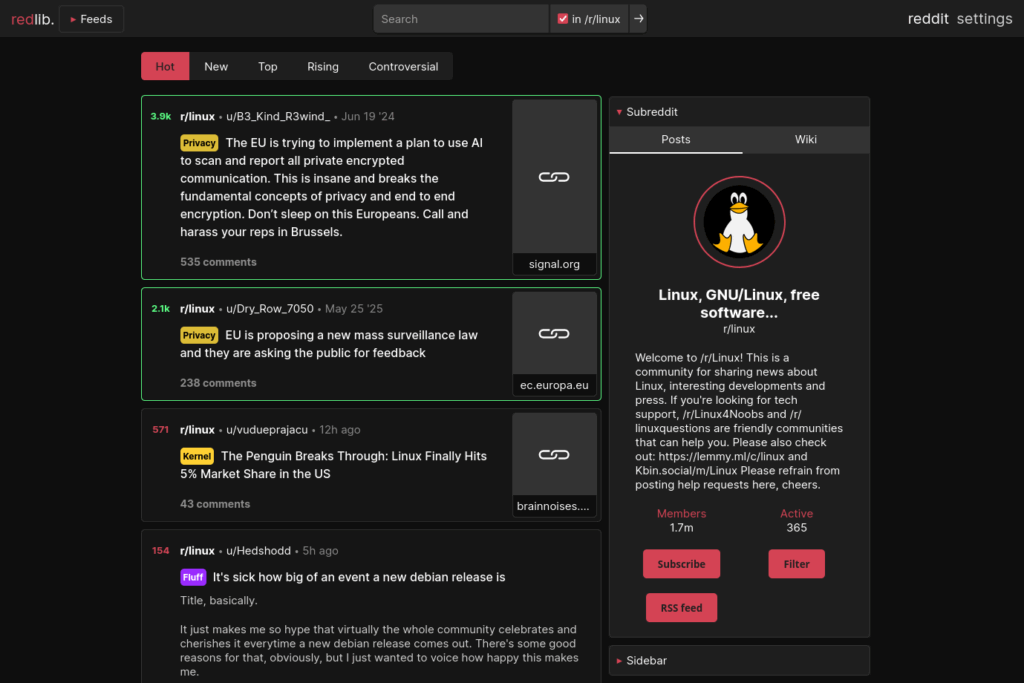The image size is (1024, 683).
Task: Open the ec.europa.eu link thumbnail
Action: coord(554,344)
